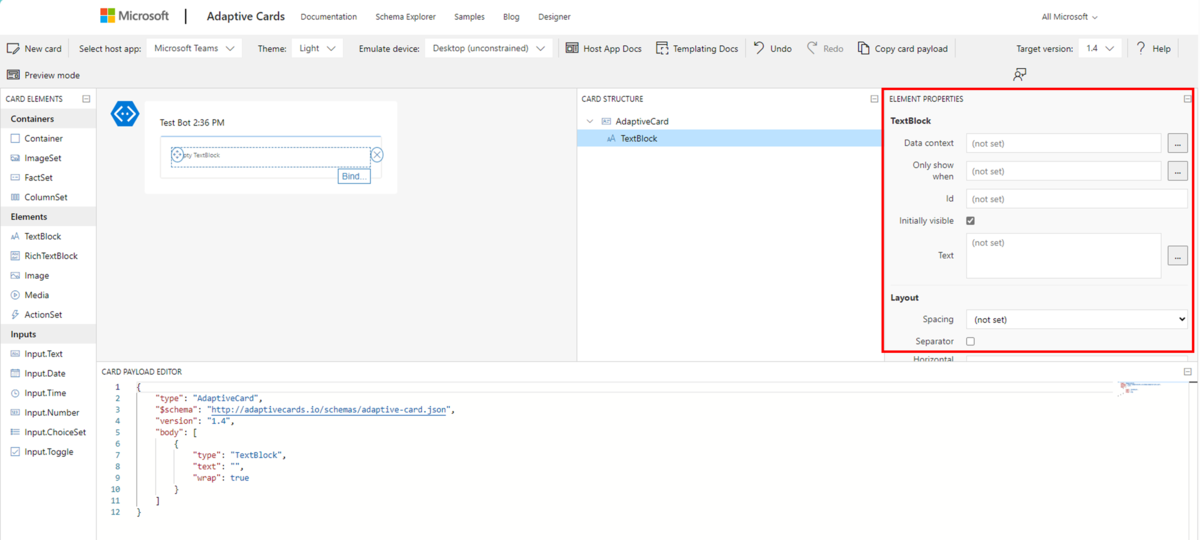Open the Schema Explorer page
The height and width of the screenshot is (540, 1200).
click(x=405, y=17)
